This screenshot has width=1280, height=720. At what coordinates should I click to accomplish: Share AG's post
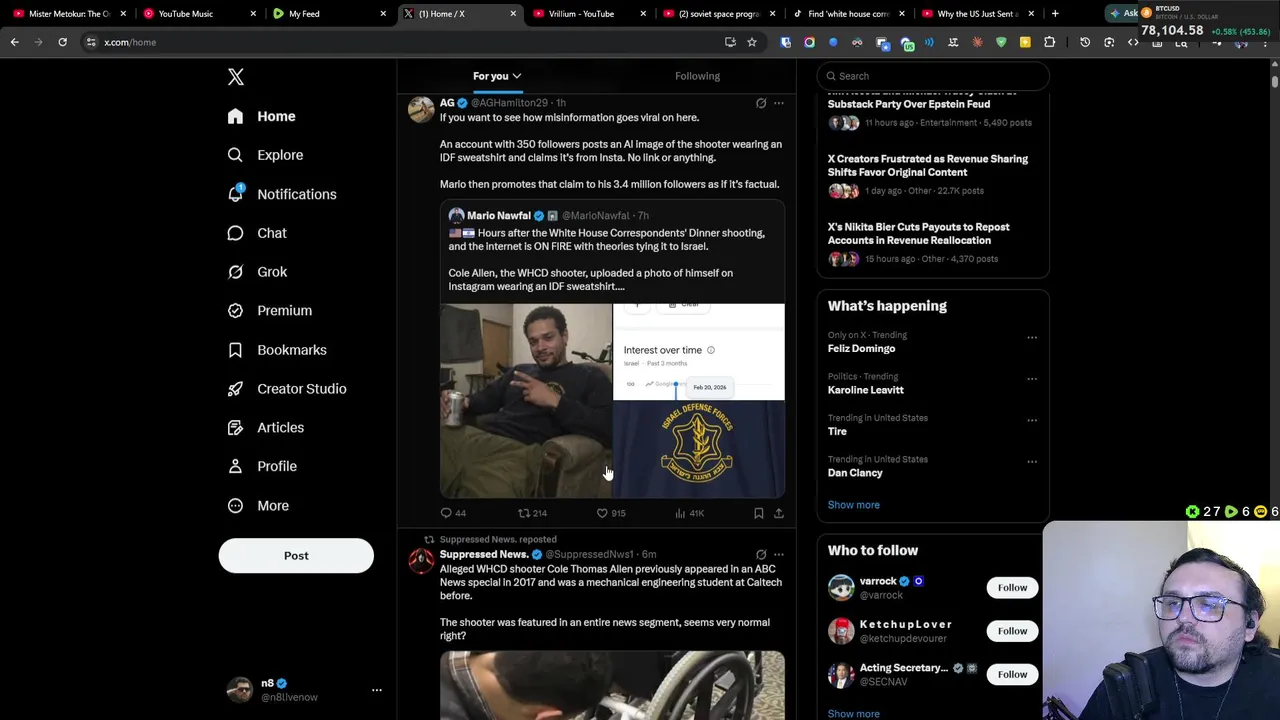click(x=779, y=513)
